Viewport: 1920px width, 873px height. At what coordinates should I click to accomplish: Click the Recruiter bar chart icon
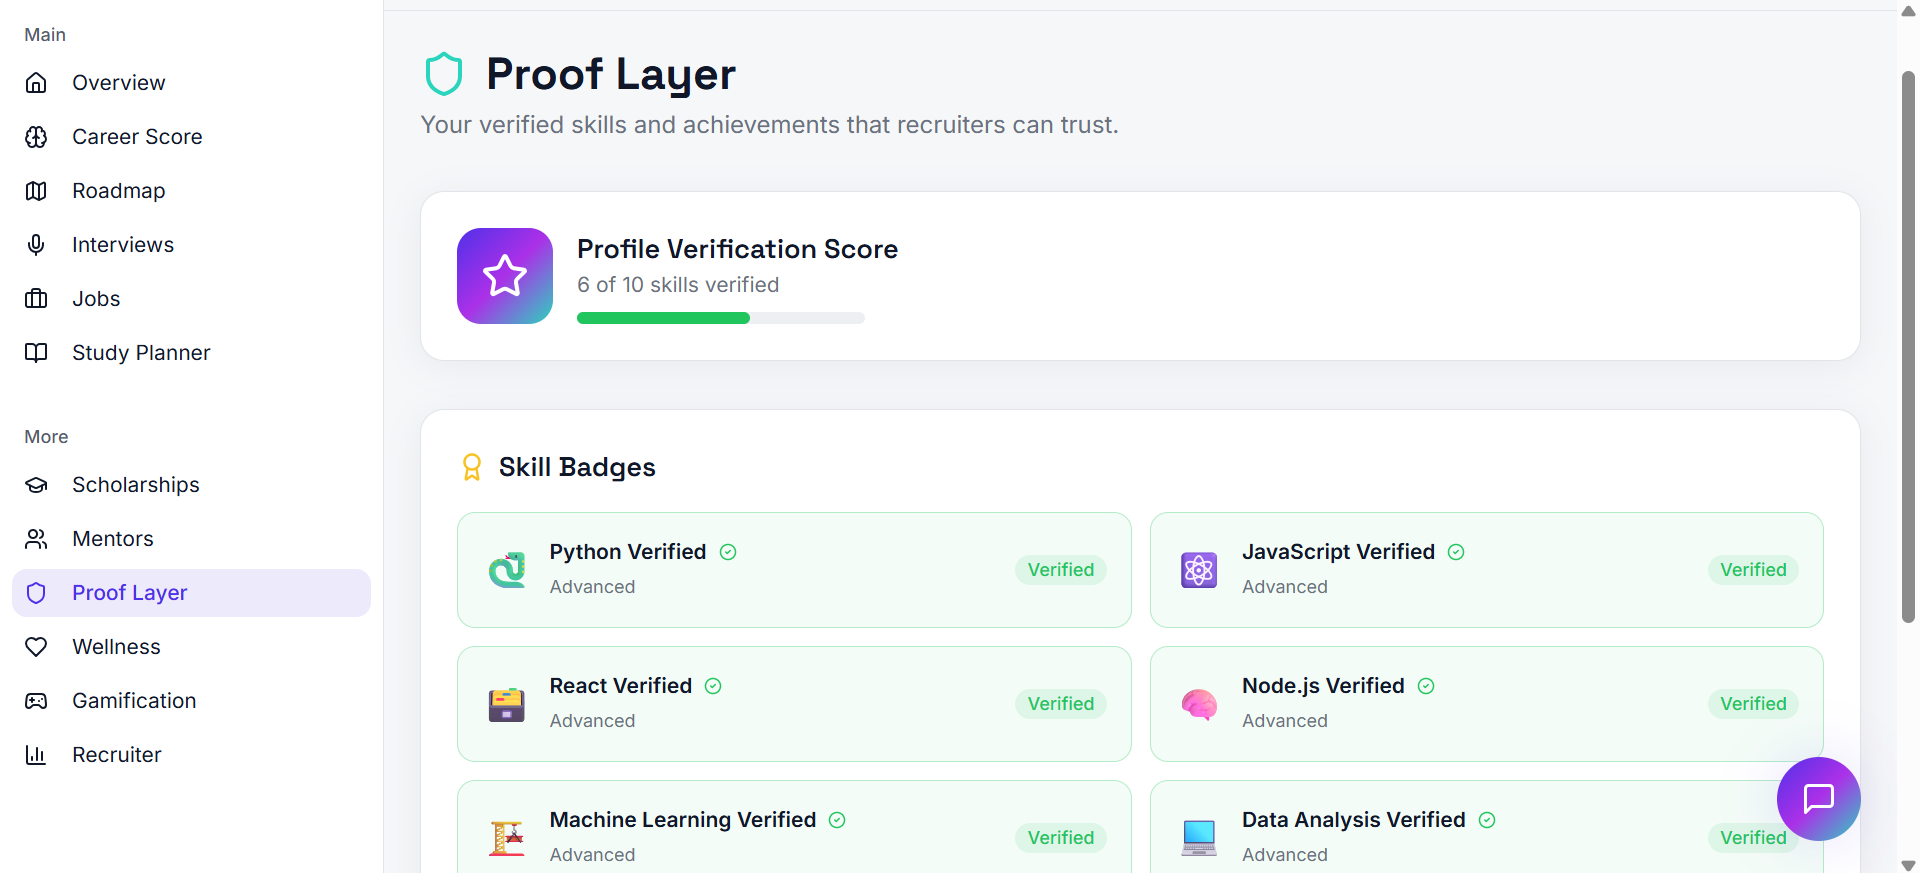[36, 755]
